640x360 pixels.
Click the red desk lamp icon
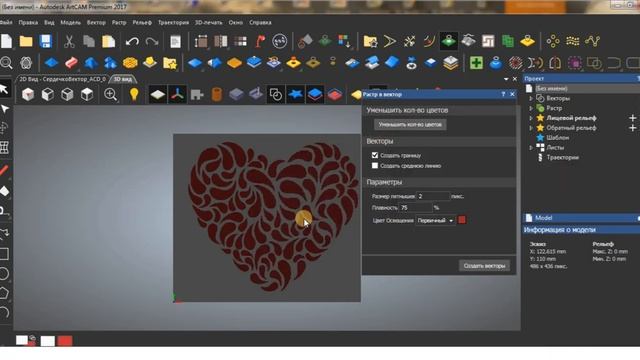point(260,41)
